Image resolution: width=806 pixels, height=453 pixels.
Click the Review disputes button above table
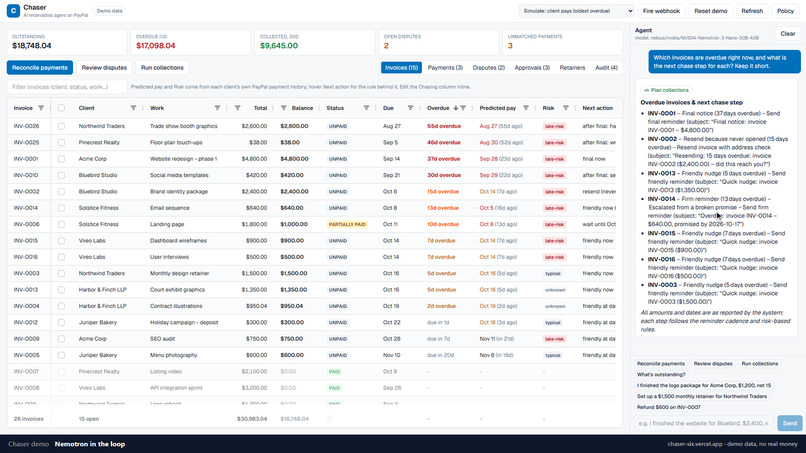click(x=104, y=67)
